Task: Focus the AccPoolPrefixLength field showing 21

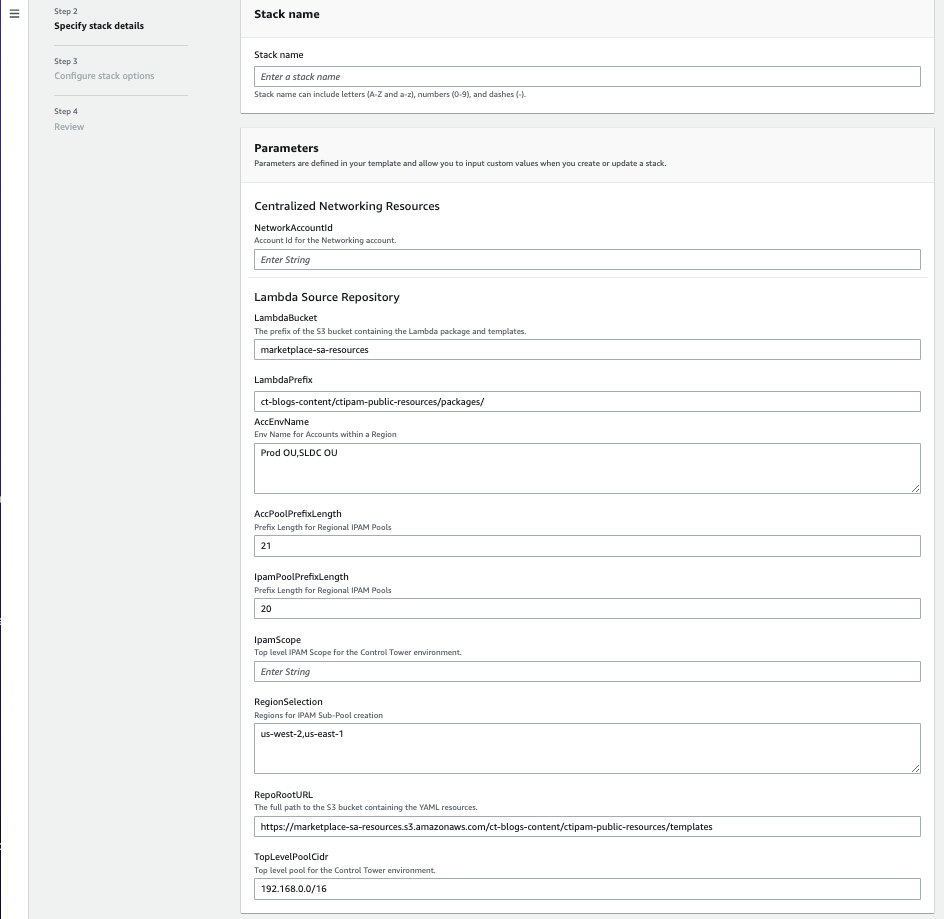Action: pyautogui.click(x=587, y=545)
